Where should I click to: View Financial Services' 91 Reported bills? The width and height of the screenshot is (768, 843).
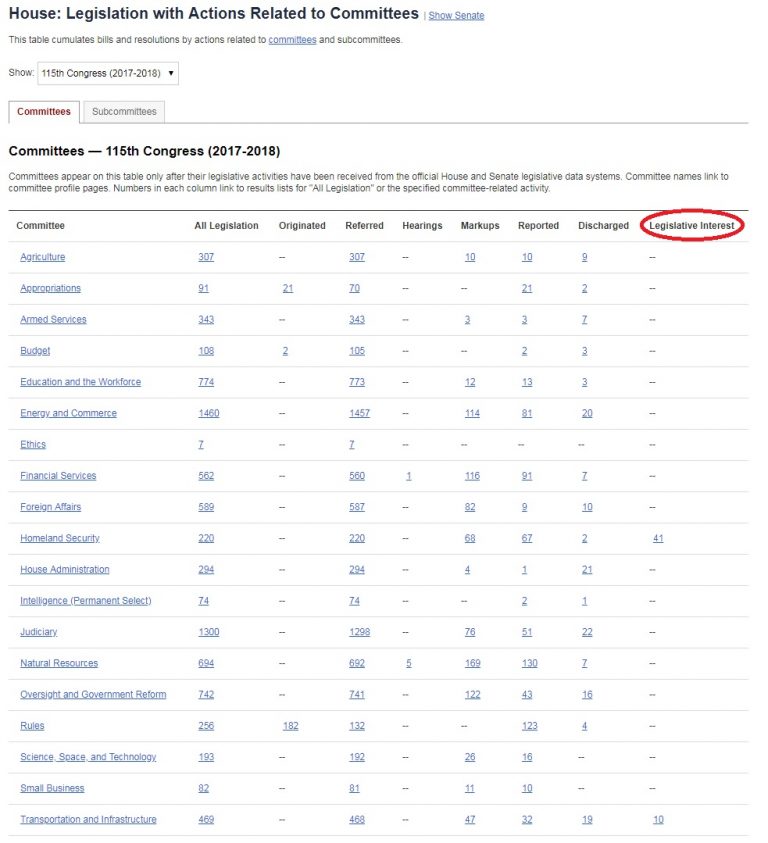coord(527,476)
